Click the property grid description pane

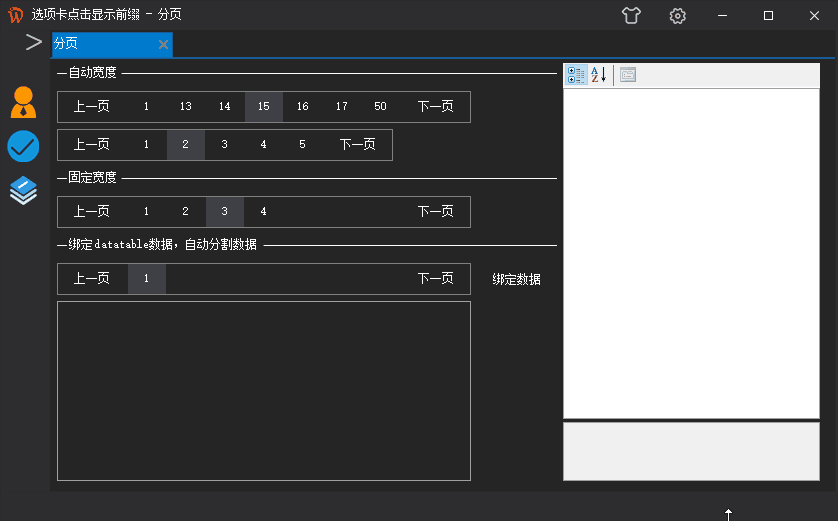(x=691, y=451)
